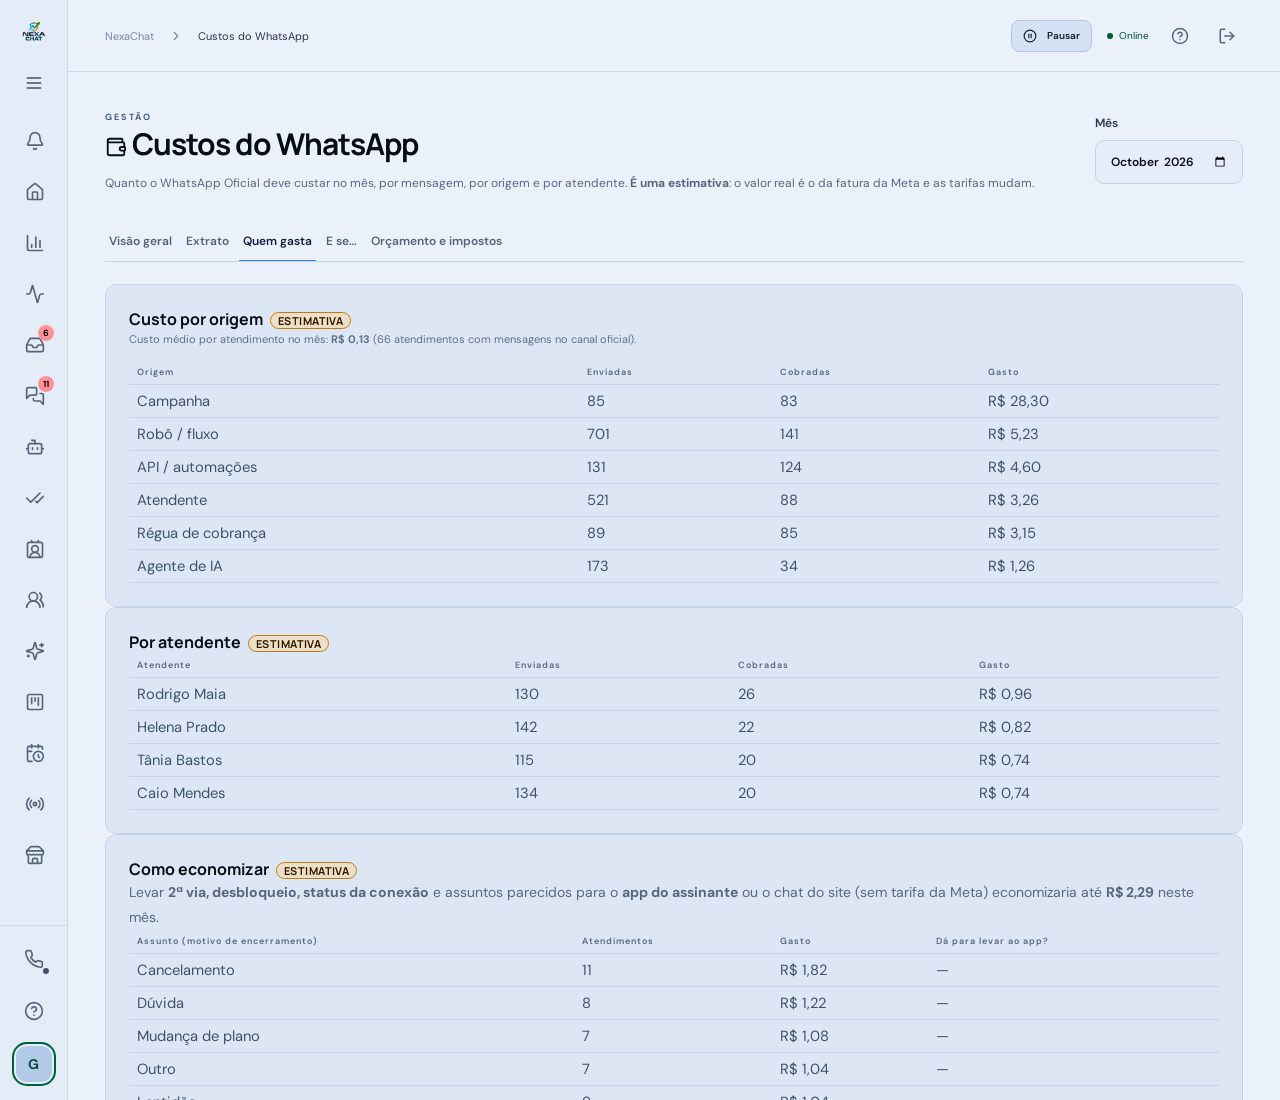Go to home icon in sidebar

click(35, 192)
